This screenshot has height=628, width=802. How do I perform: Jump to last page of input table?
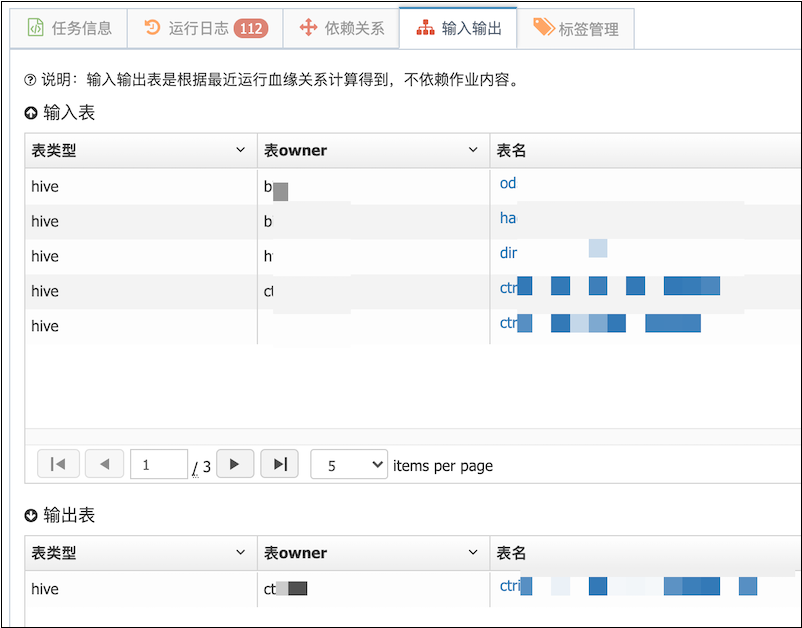[x=279, y=464]
